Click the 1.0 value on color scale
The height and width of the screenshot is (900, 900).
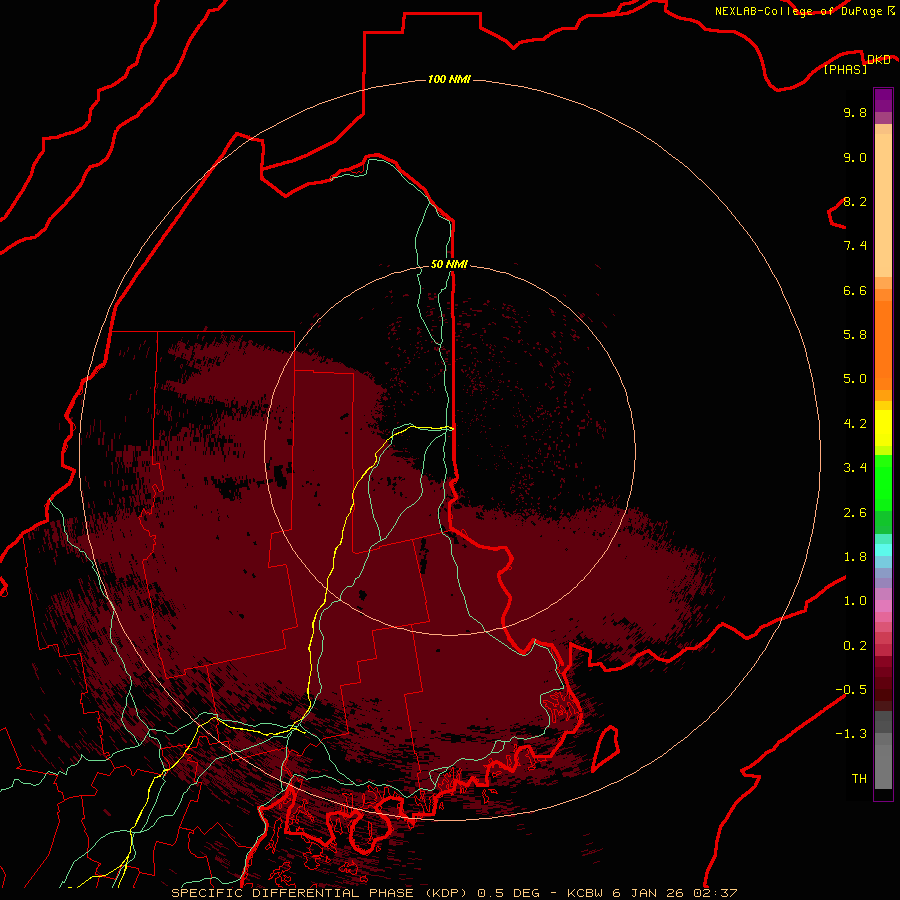[855, 601]
